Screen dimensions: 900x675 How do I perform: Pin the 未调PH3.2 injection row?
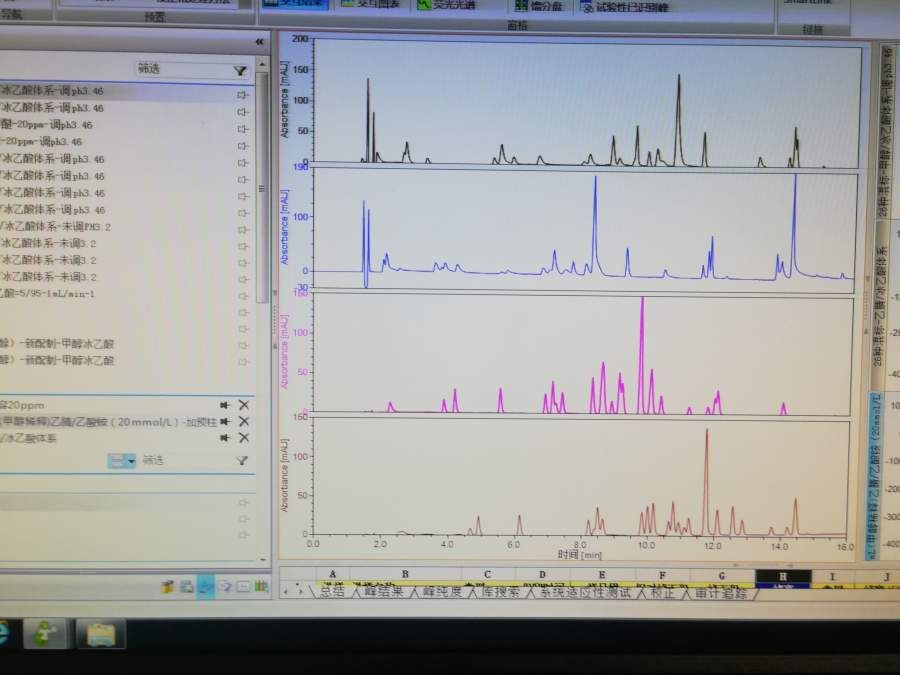point(242,227)
